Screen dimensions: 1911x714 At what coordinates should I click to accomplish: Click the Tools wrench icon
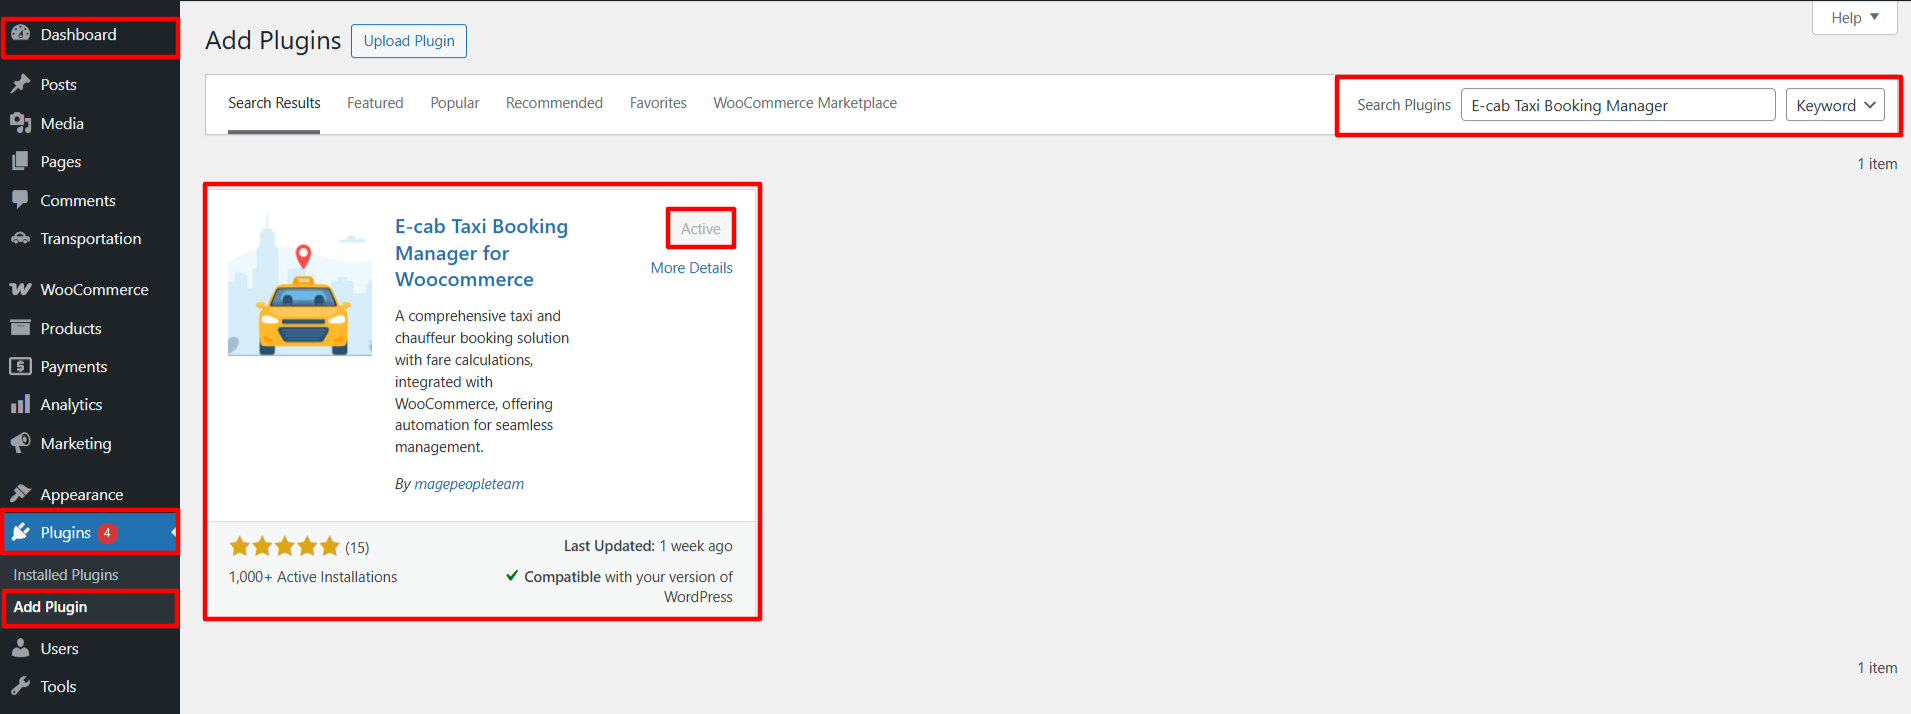tap(20, 686)
